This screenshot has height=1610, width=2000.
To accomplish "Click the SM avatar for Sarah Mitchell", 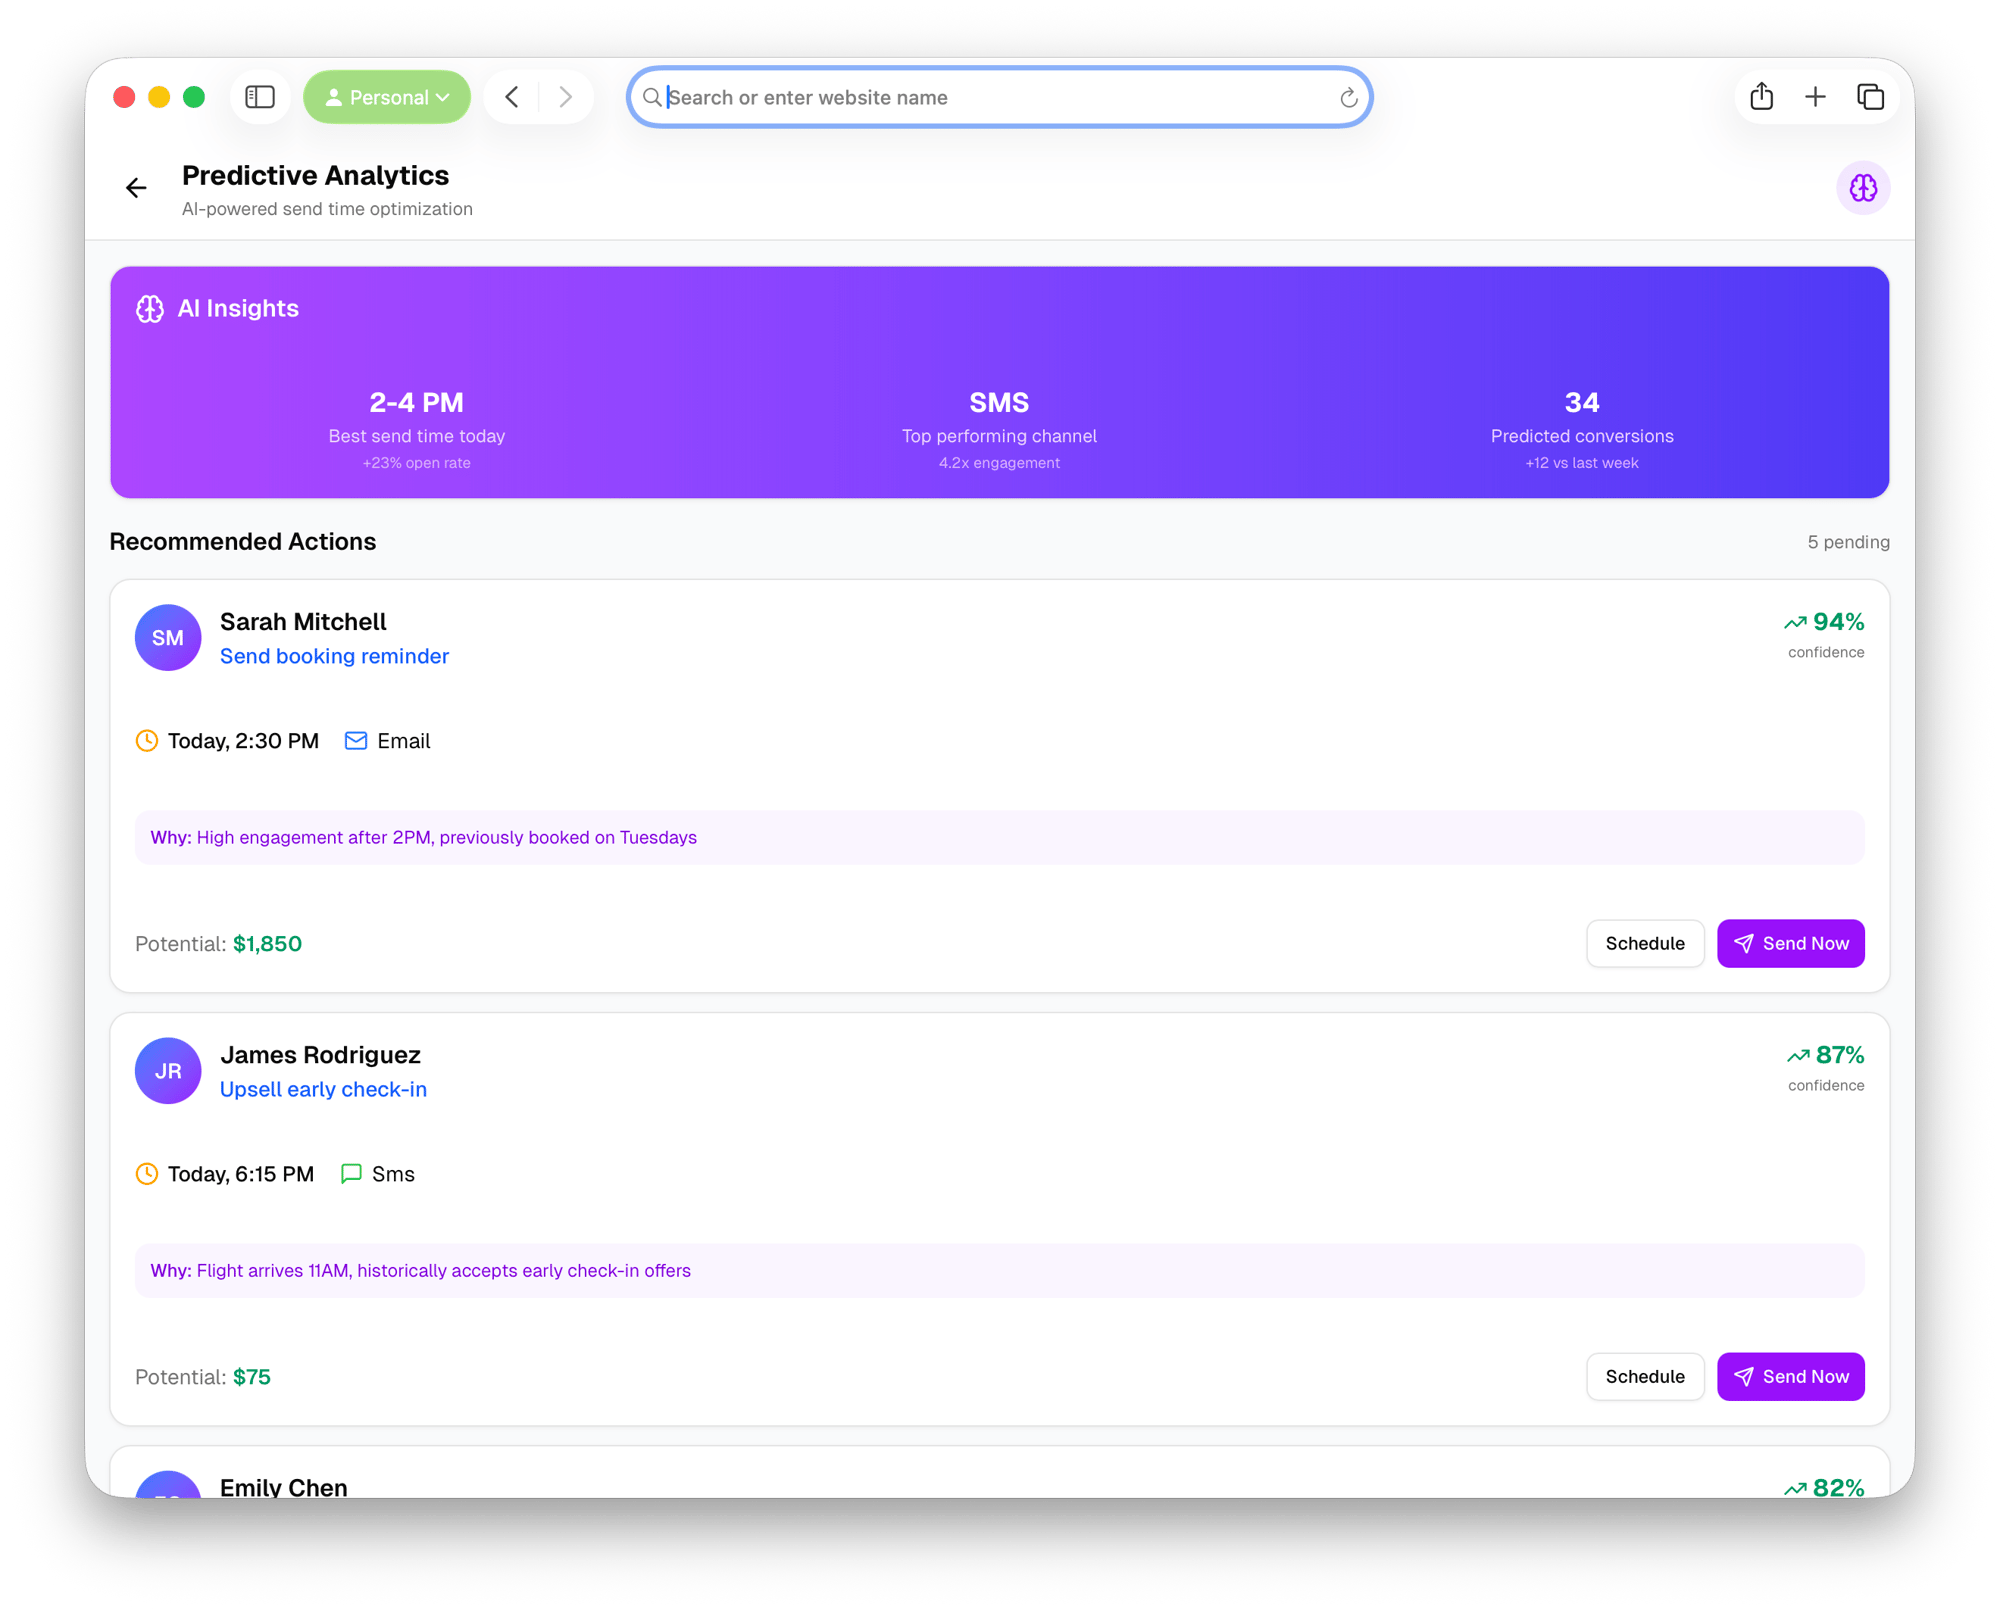I will [x=168, y=638].
